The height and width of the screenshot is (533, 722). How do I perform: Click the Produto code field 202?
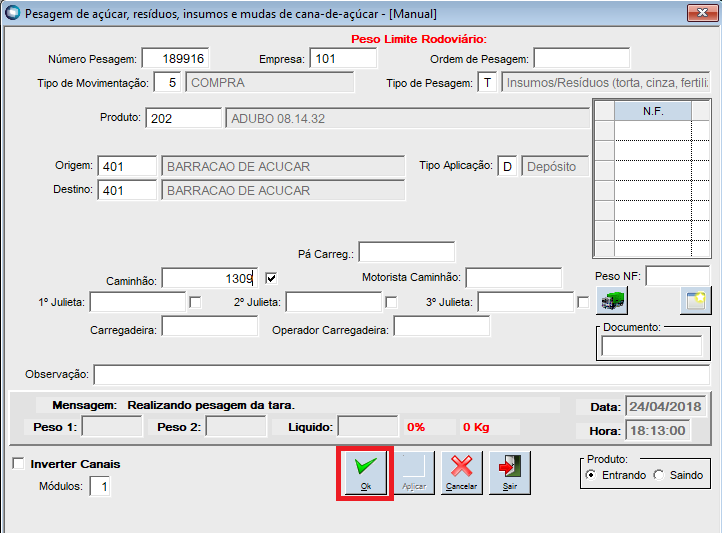pyautogui.click(x=183, y=118)
